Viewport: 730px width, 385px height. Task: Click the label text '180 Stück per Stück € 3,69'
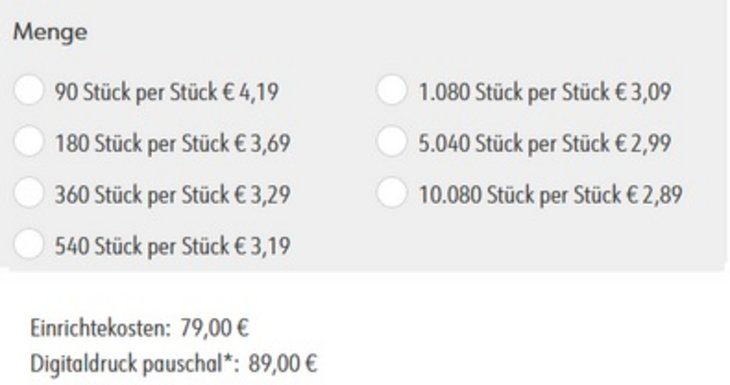(x=173, y=143)
